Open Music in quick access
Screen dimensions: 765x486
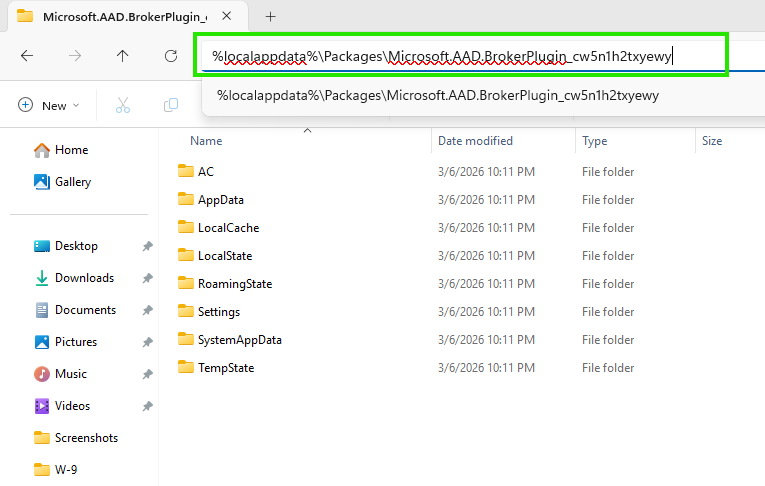click(x=60, y=374)
